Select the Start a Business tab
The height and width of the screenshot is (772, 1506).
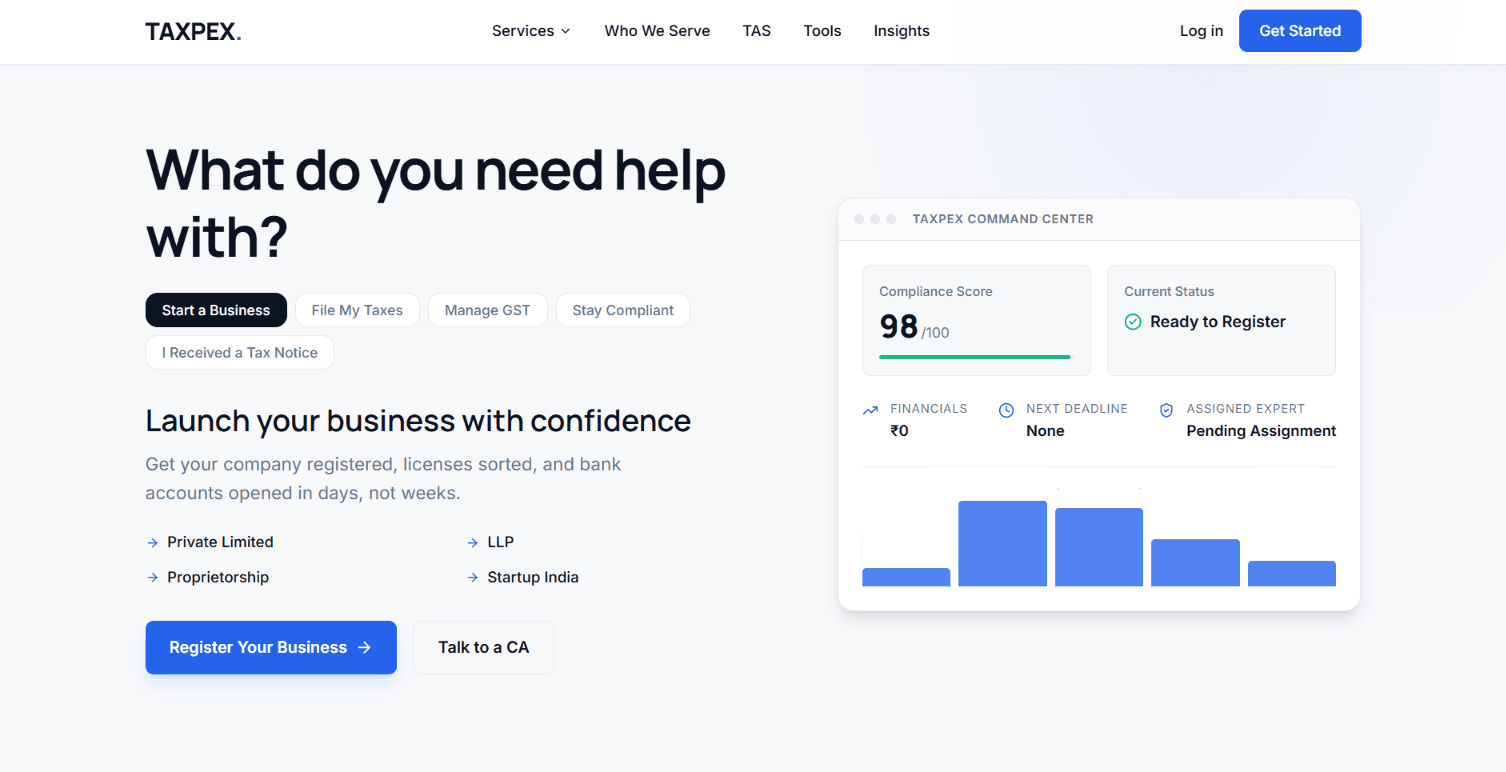(x=216, y=310)
